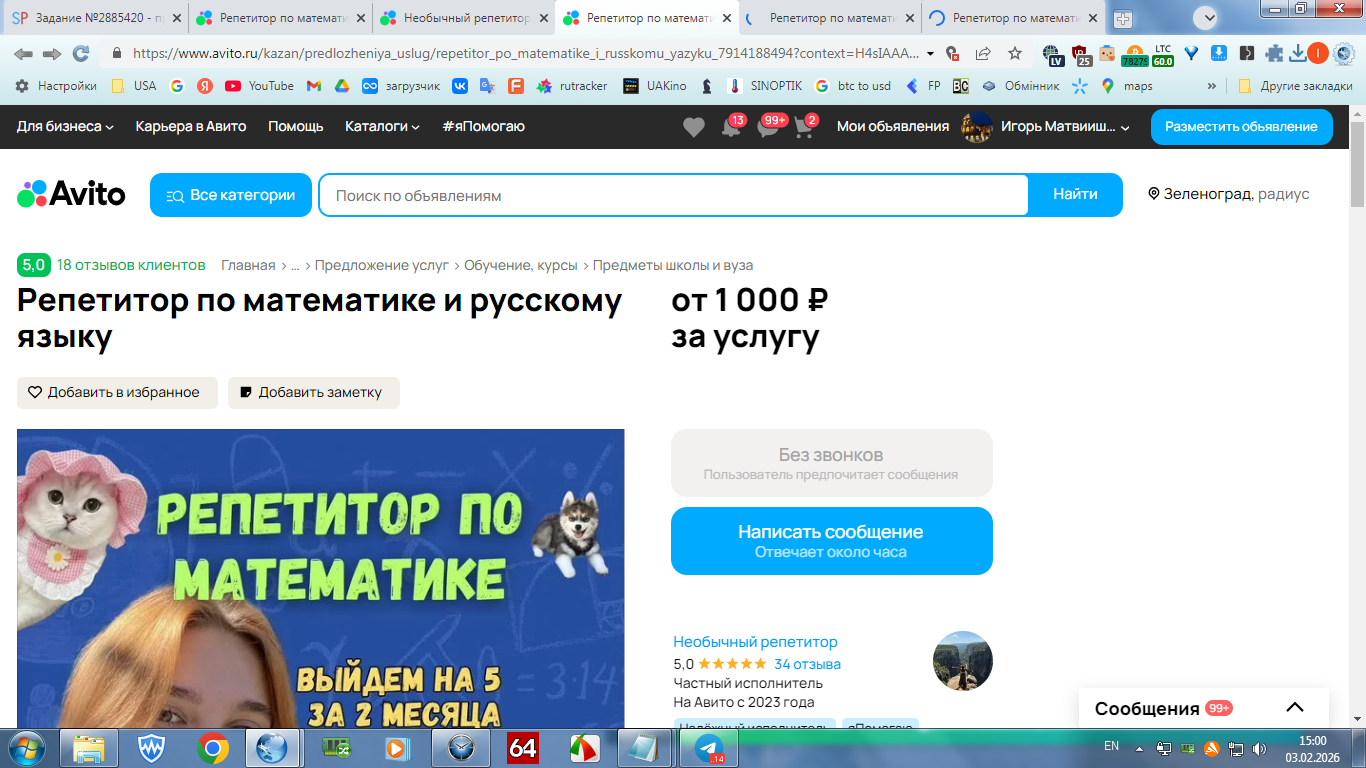Click Добавить в избранное button

[117, 393]
